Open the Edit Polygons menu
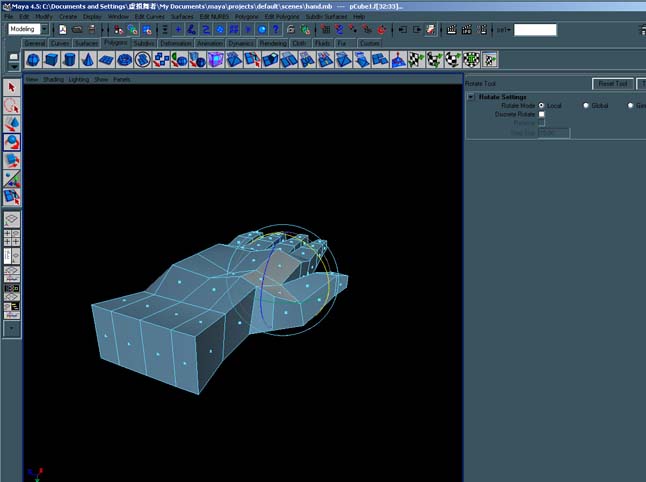 click(282, 16)
